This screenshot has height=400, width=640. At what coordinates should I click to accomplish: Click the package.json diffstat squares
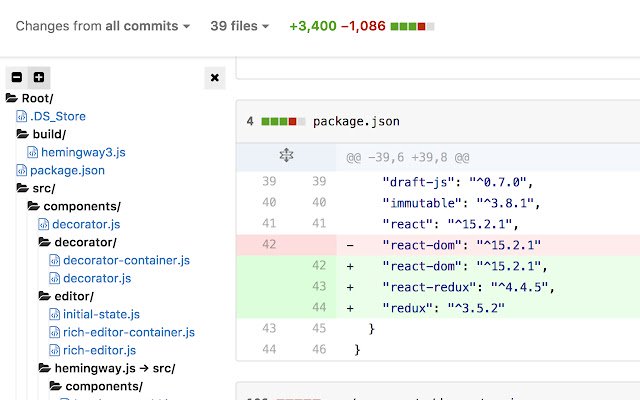coord(283,121)
